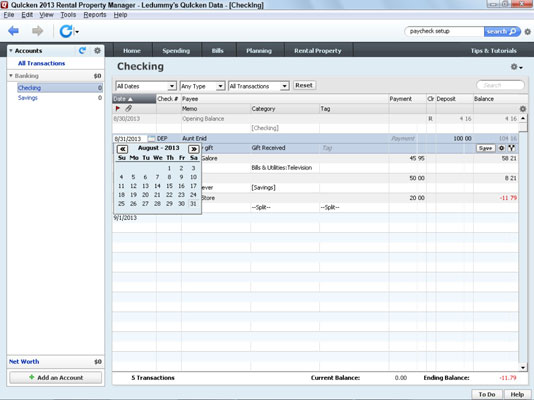This screenshot has width=534, height=400.
Task: Open the All Dates dropdown
Action: (x=146, y=86)
